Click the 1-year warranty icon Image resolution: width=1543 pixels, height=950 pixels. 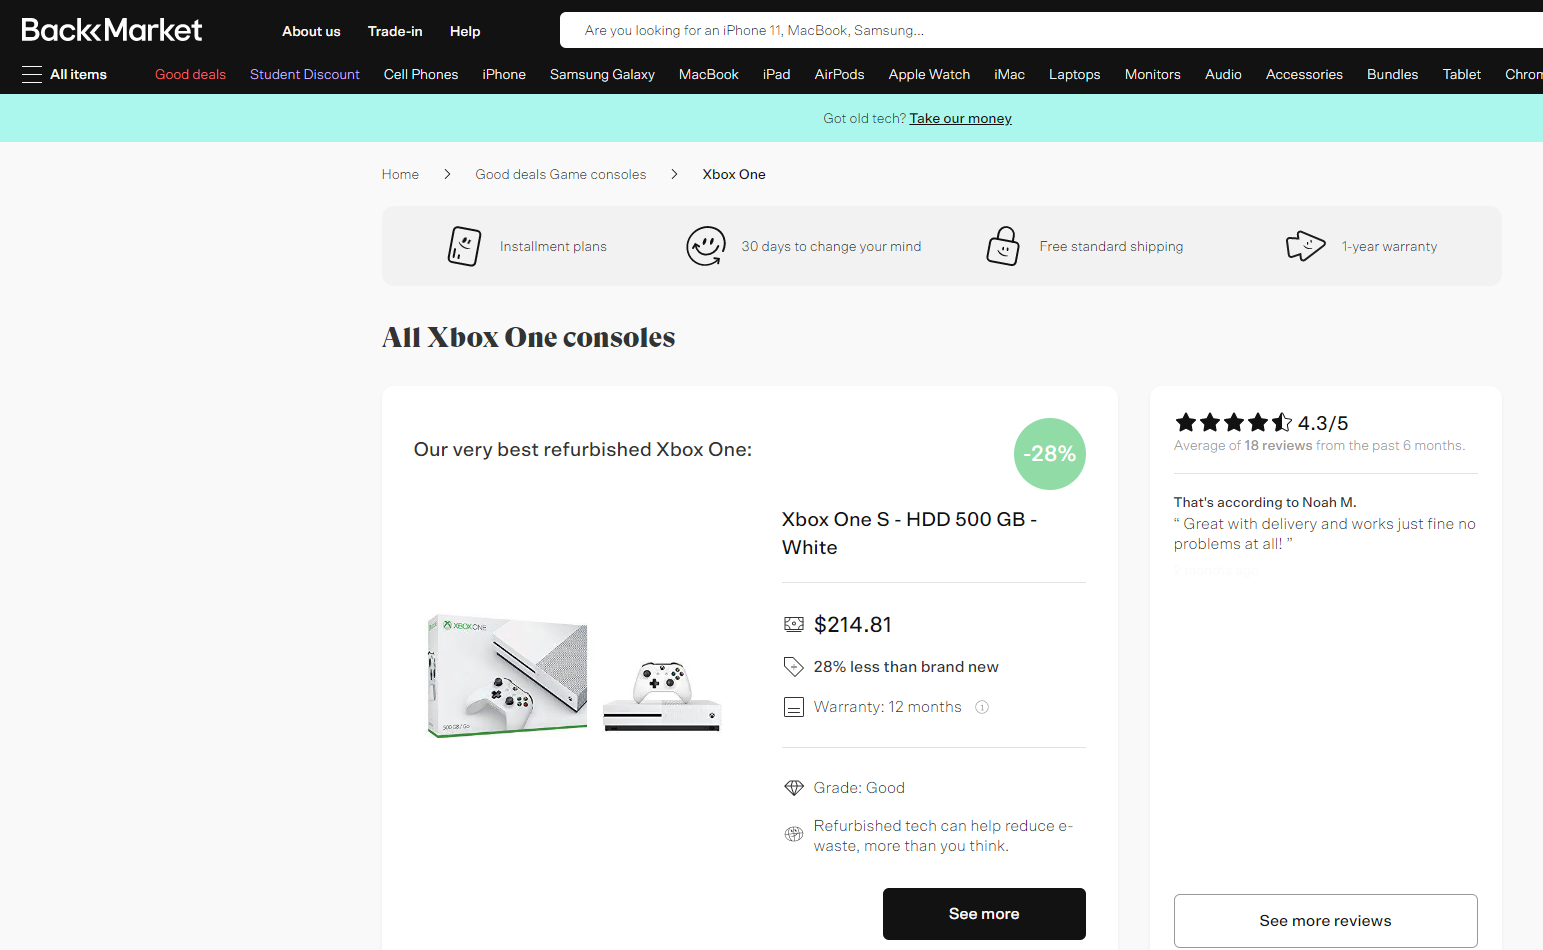[x=1305, y=246]
